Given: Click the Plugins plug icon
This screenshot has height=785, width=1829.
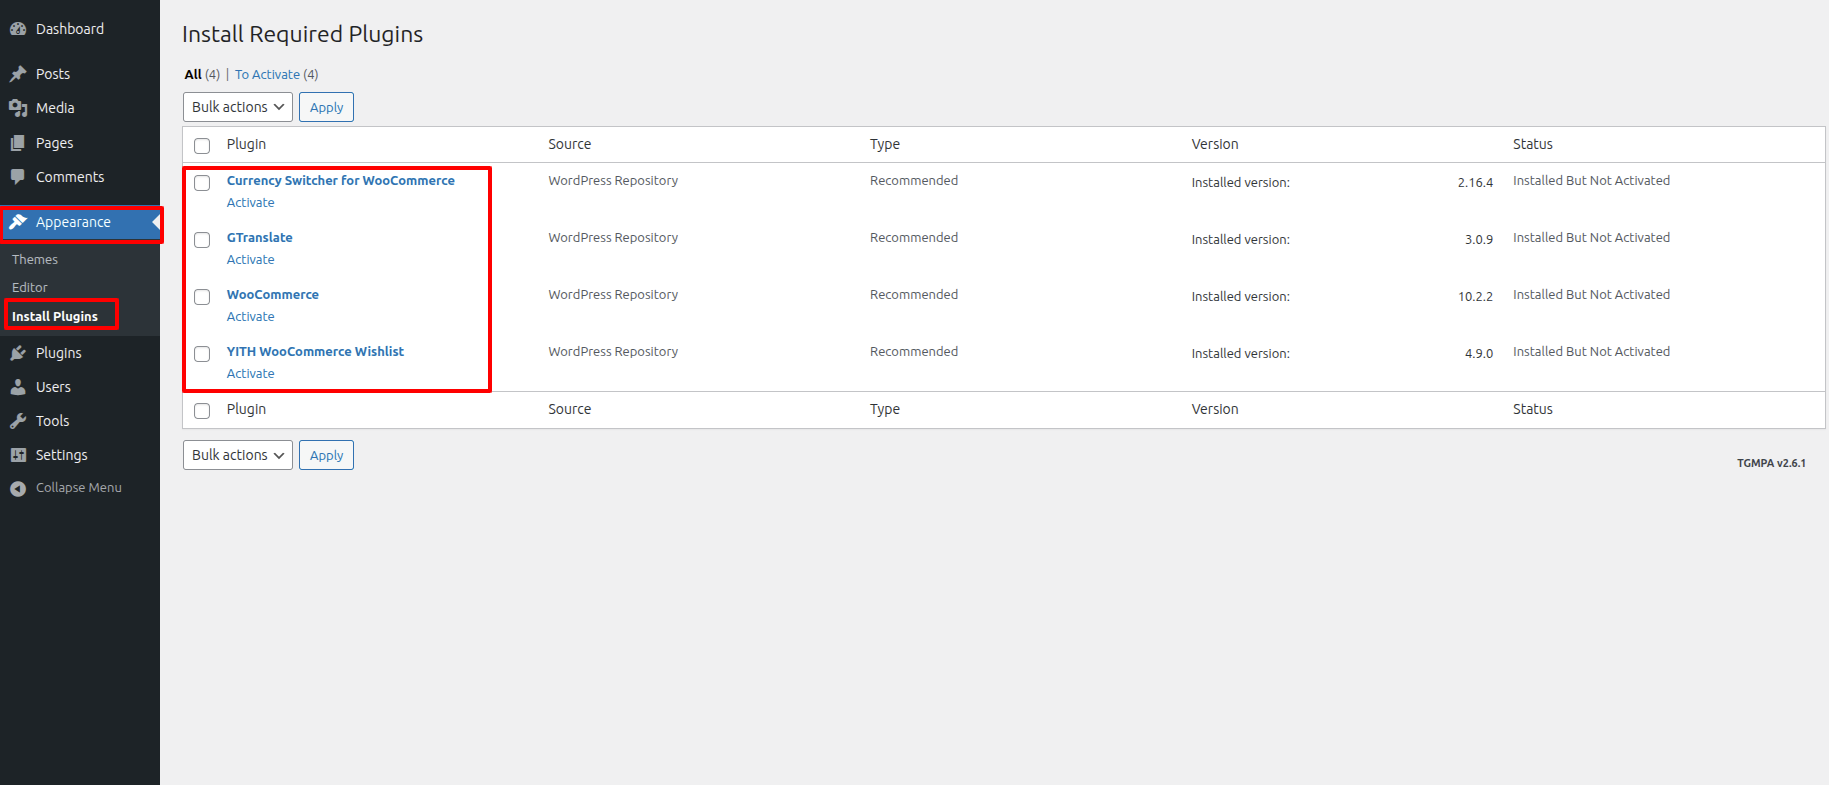Looking at the screenshot, I should pyautogui.click(x=18, y=353).
